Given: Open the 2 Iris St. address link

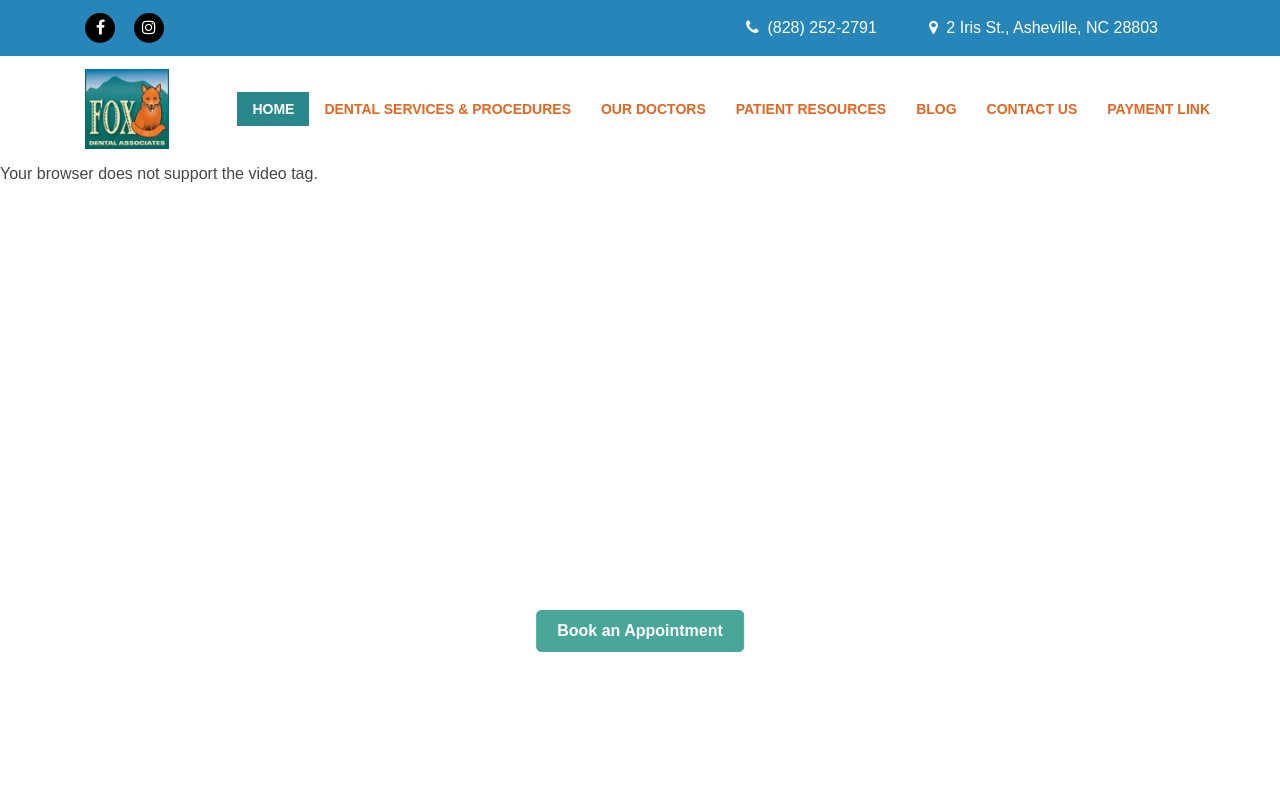Looking at the screenshot, I should coord(1052,28).
